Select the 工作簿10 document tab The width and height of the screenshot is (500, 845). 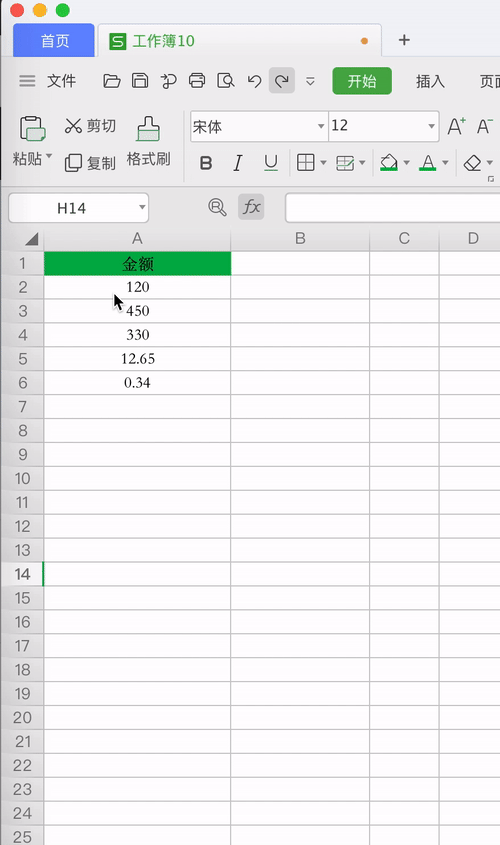pos(240,41)
